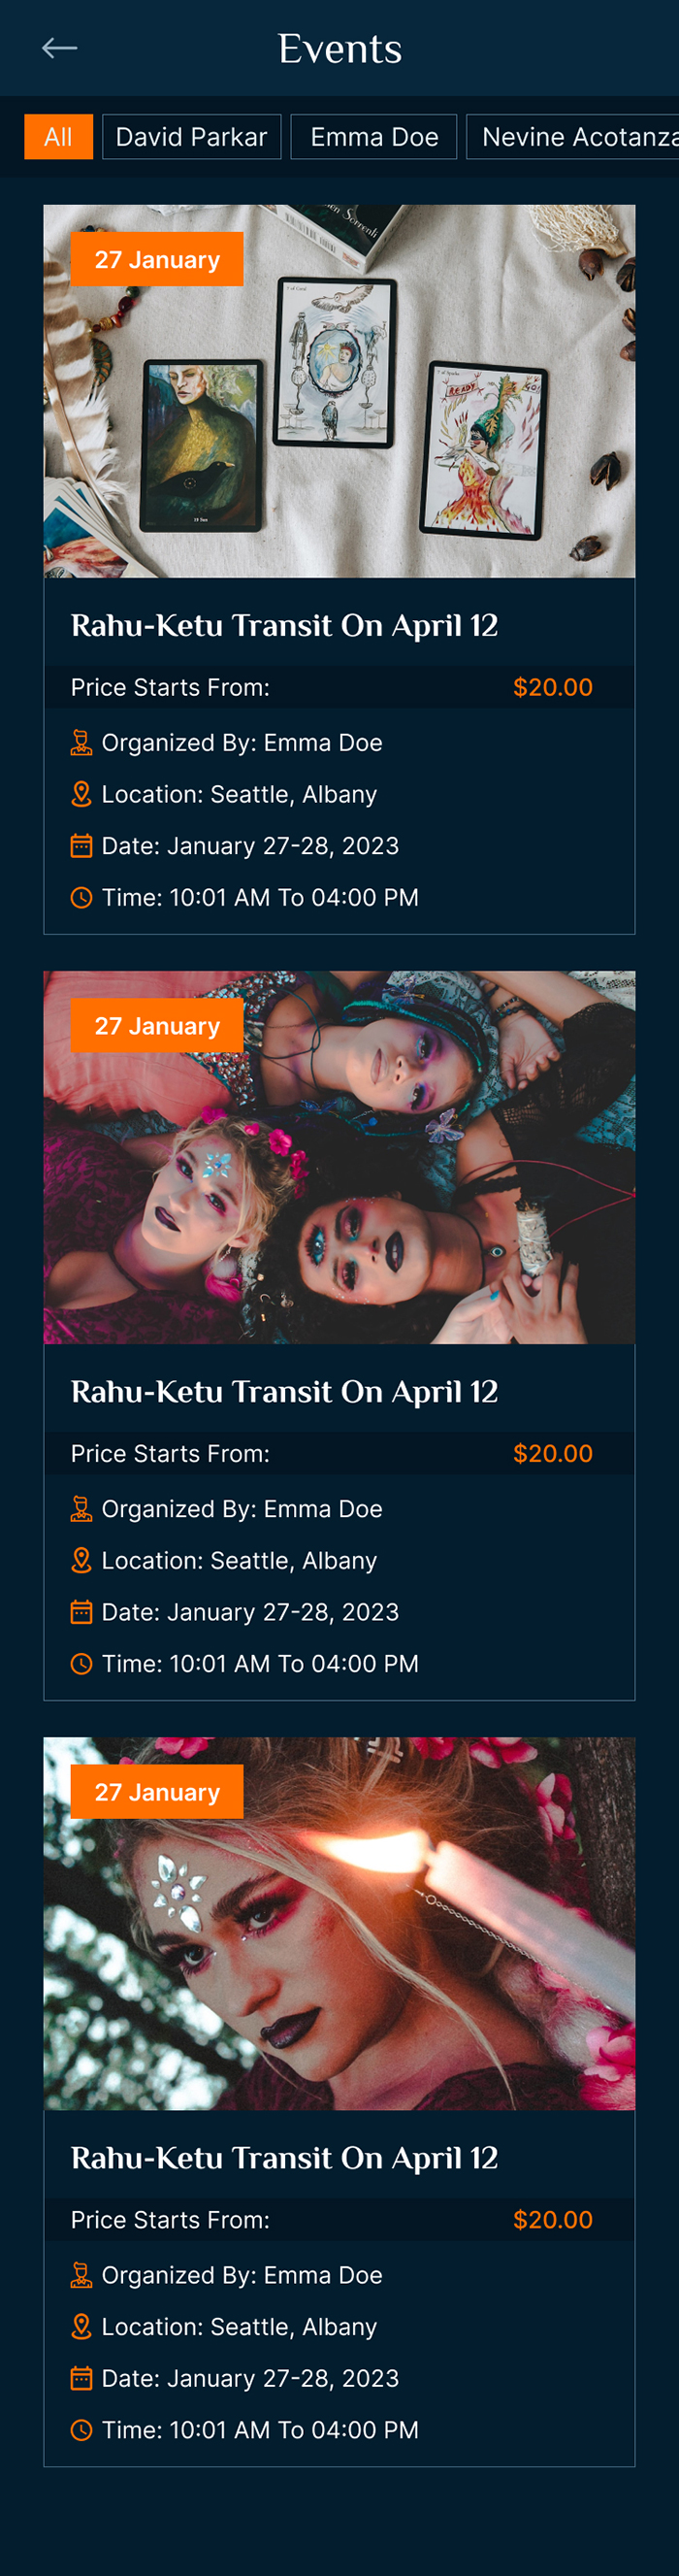Tap the back arrow icon

click(59, 48)
